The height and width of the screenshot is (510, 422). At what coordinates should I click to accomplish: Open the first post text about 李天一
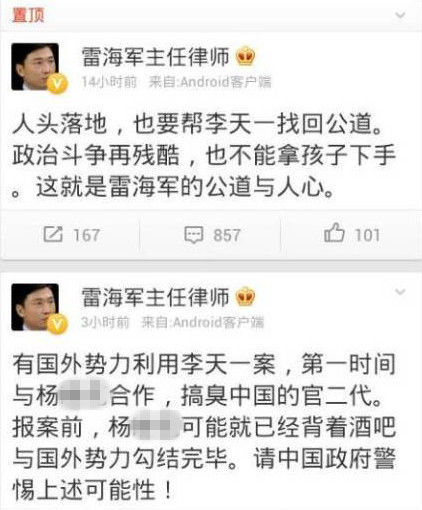click(204, 156)
